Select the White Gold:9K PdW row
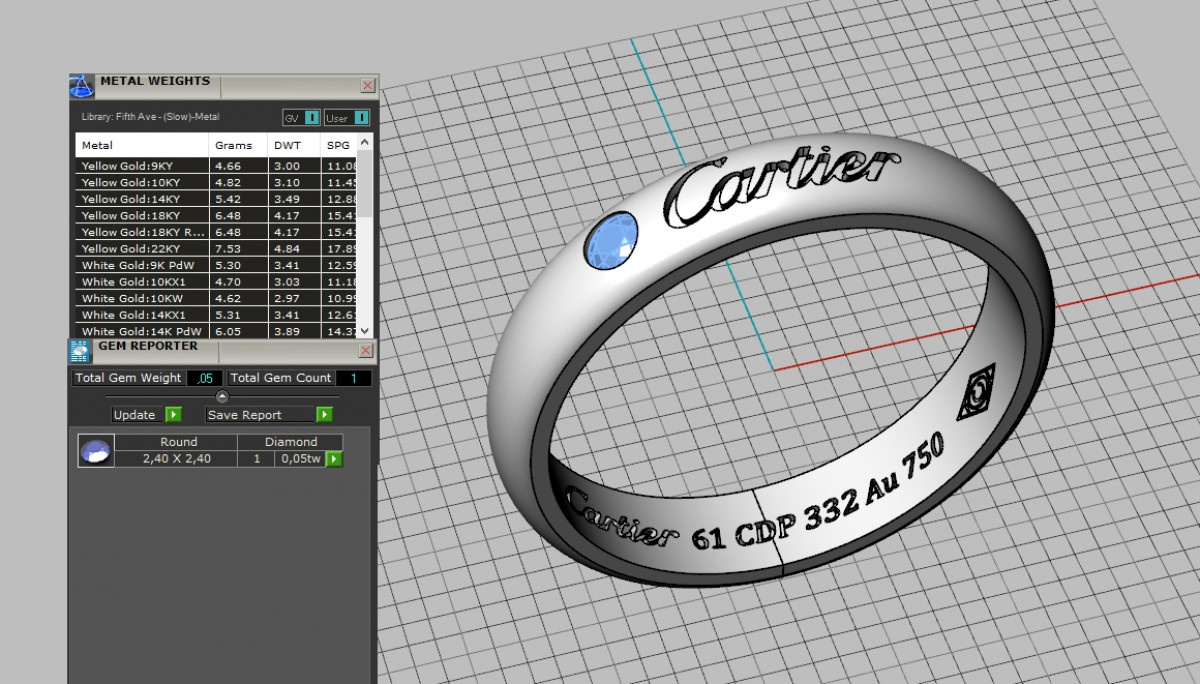 coord(217,266)
